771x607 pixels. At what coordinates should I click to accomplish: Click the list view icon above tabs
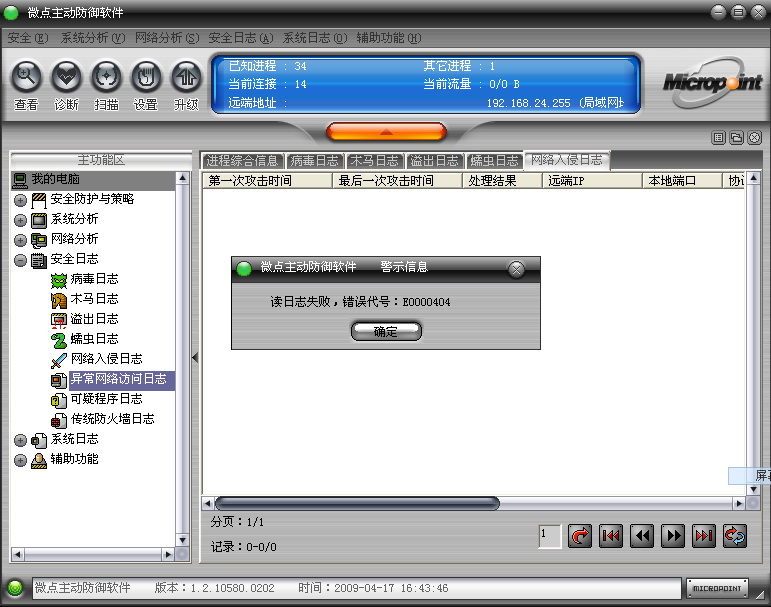coord(718,138)
